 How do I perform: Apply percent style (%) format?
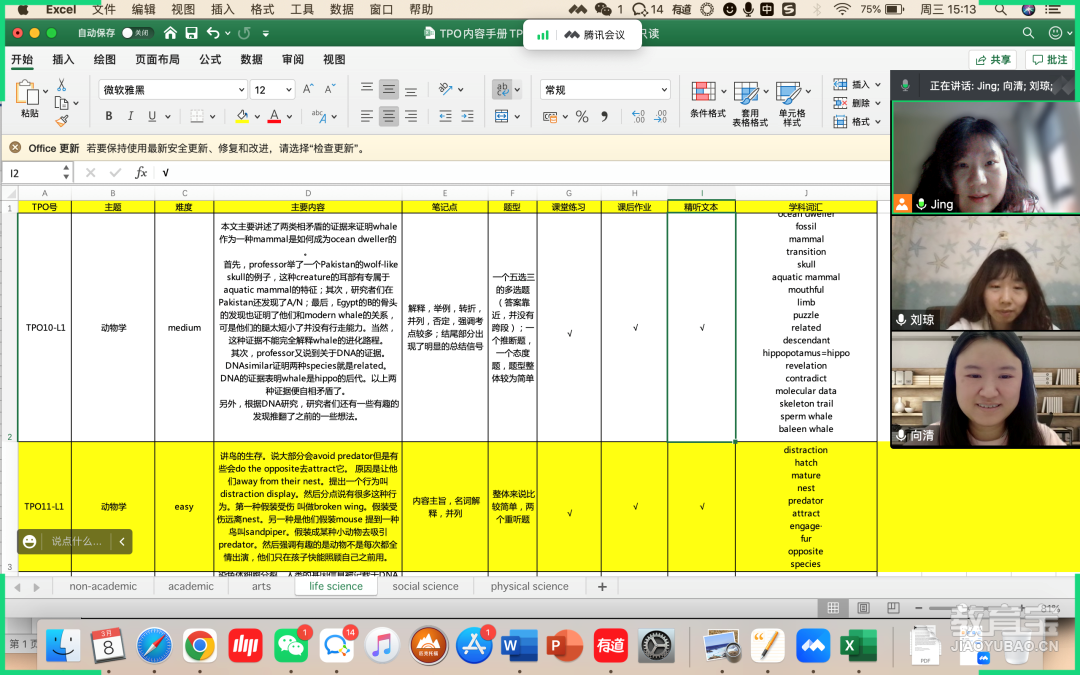click(582, 116)
